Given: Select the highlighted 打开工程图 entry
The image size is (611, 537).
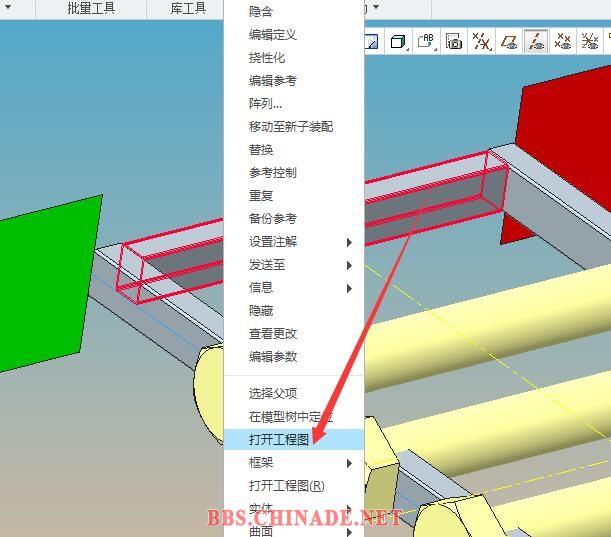Looking at the screenshot, I should pos(294,440).
